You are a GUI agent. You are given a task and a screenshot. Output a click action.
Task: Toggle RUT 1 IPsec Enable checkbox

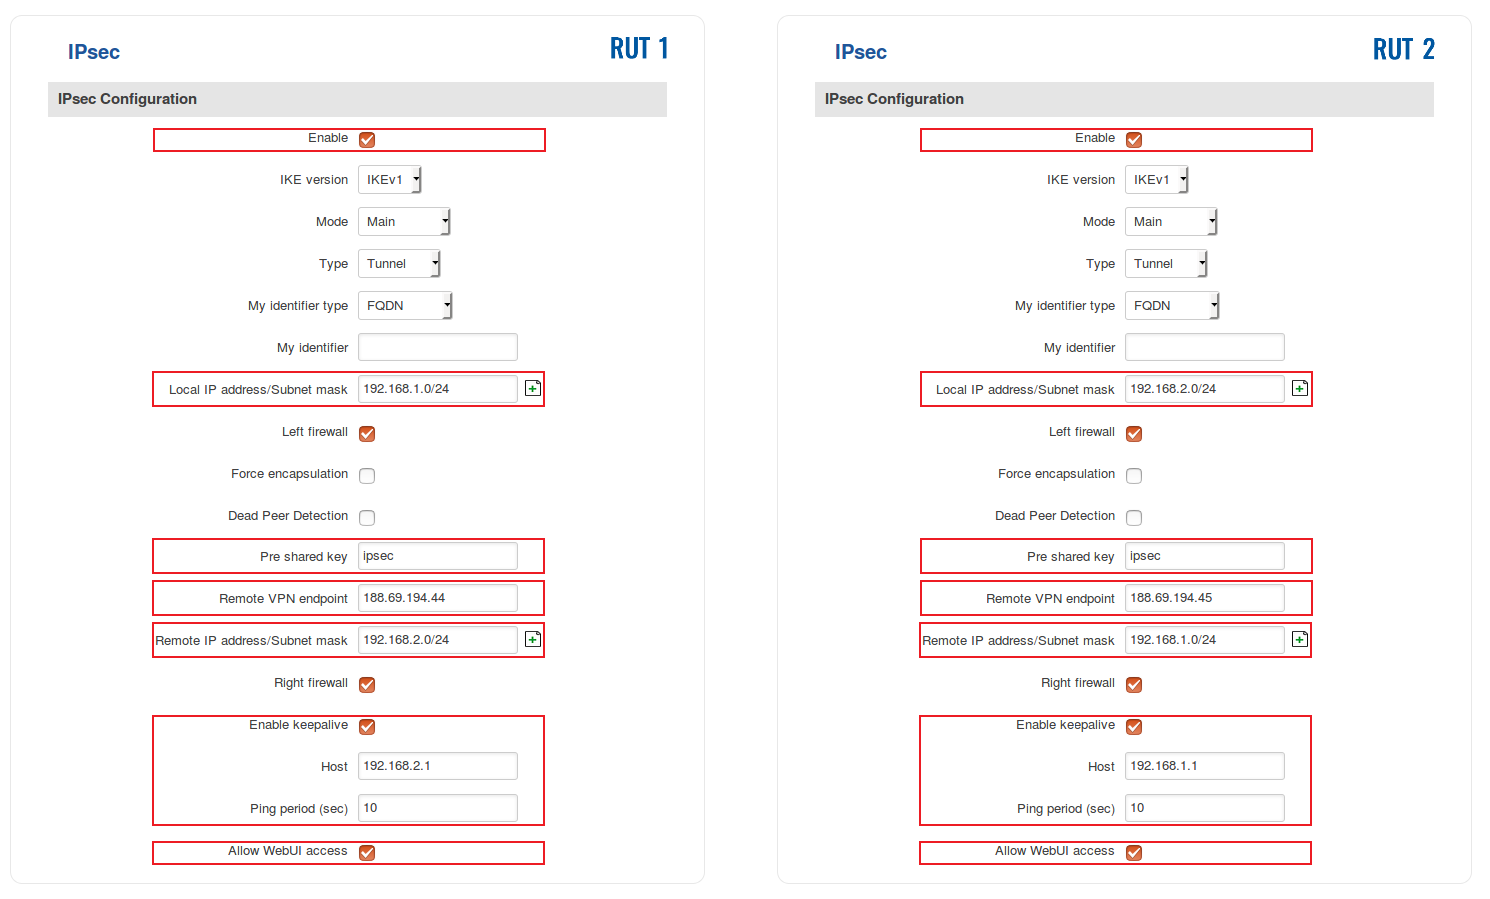pos(367,140)
